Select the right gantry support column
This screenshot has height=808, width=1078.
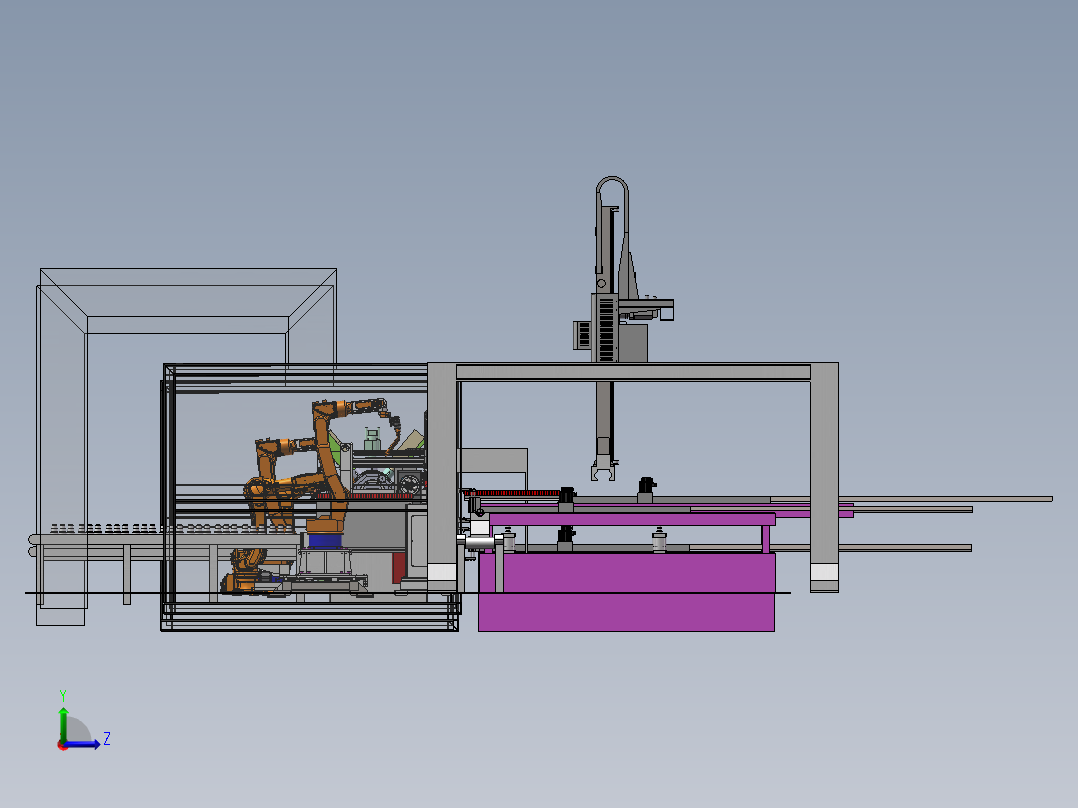pos(824,477)
